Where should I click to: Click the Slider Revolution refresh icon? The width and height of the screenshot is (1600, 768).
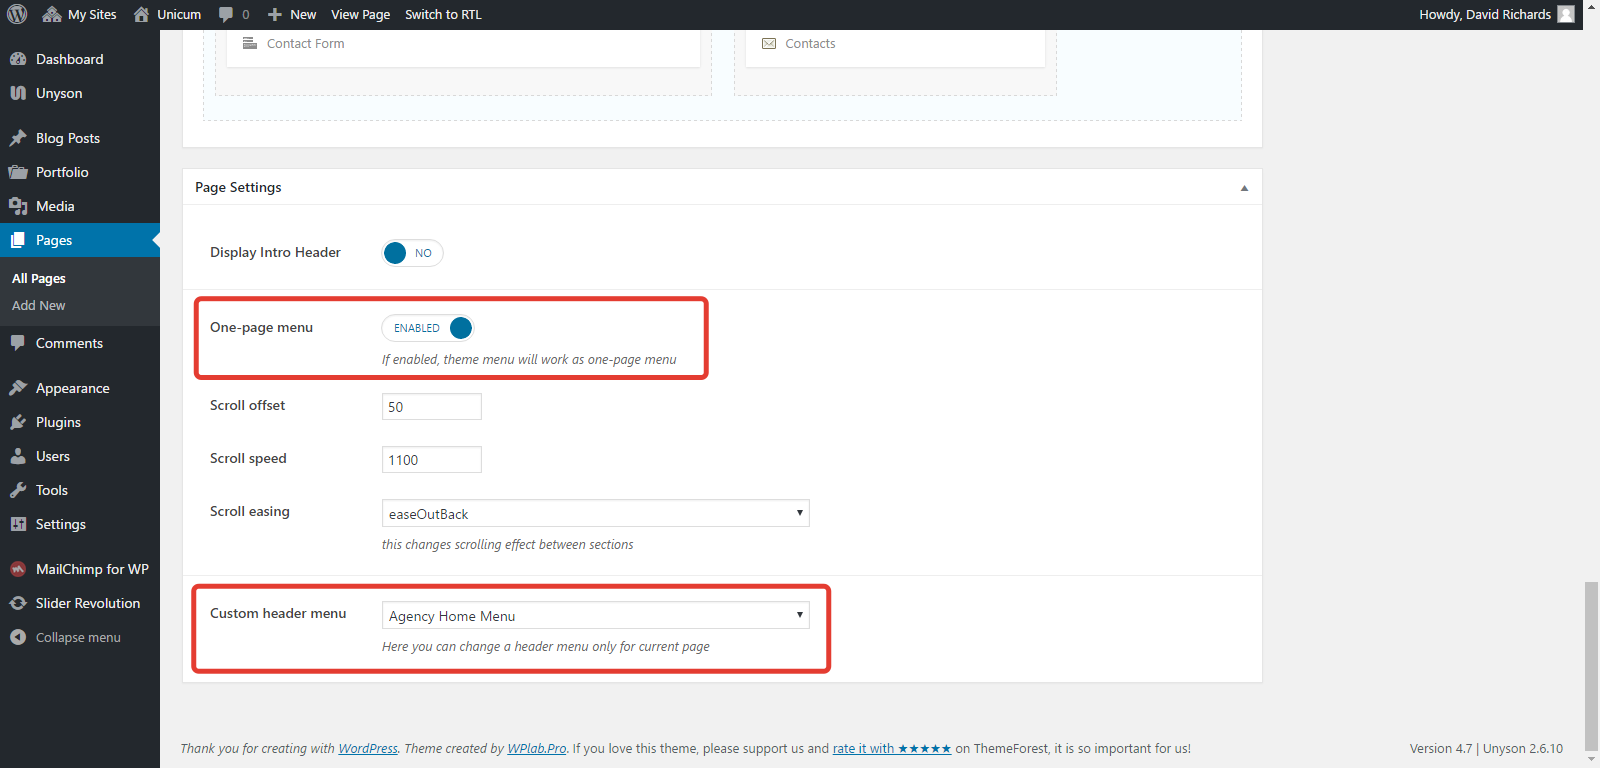coord(18,603)
